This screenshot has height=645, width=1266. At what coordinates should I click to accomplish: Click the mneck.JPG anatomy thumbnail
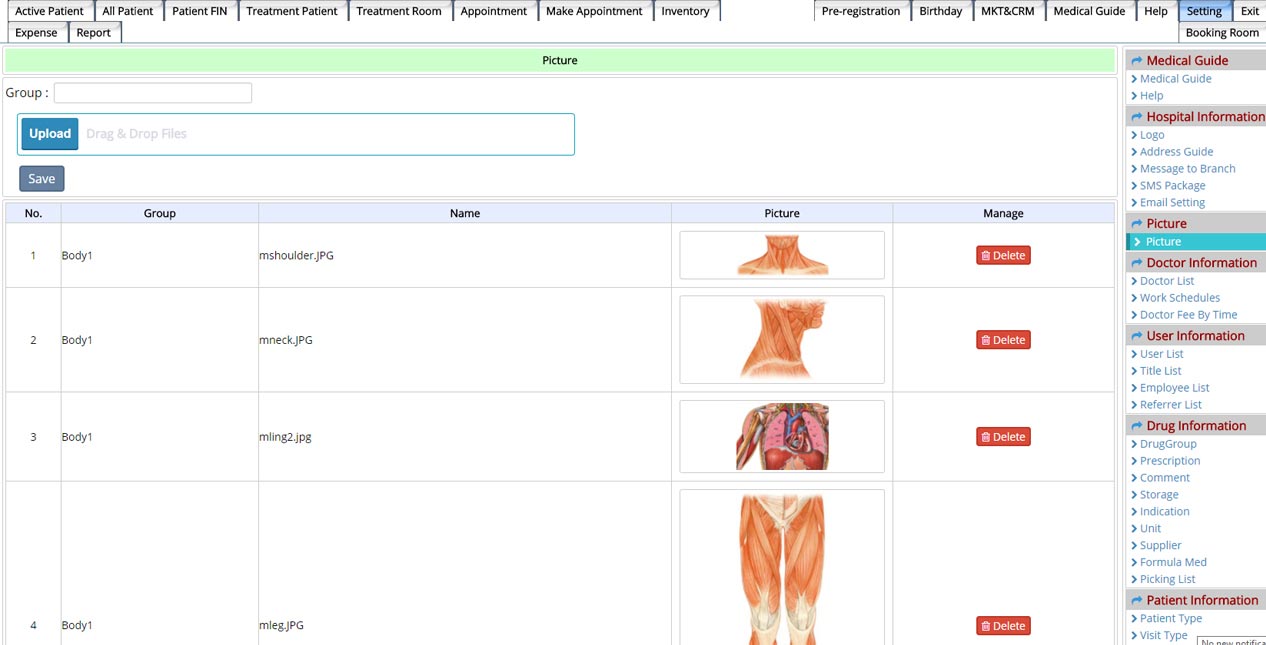click(781, 340)
